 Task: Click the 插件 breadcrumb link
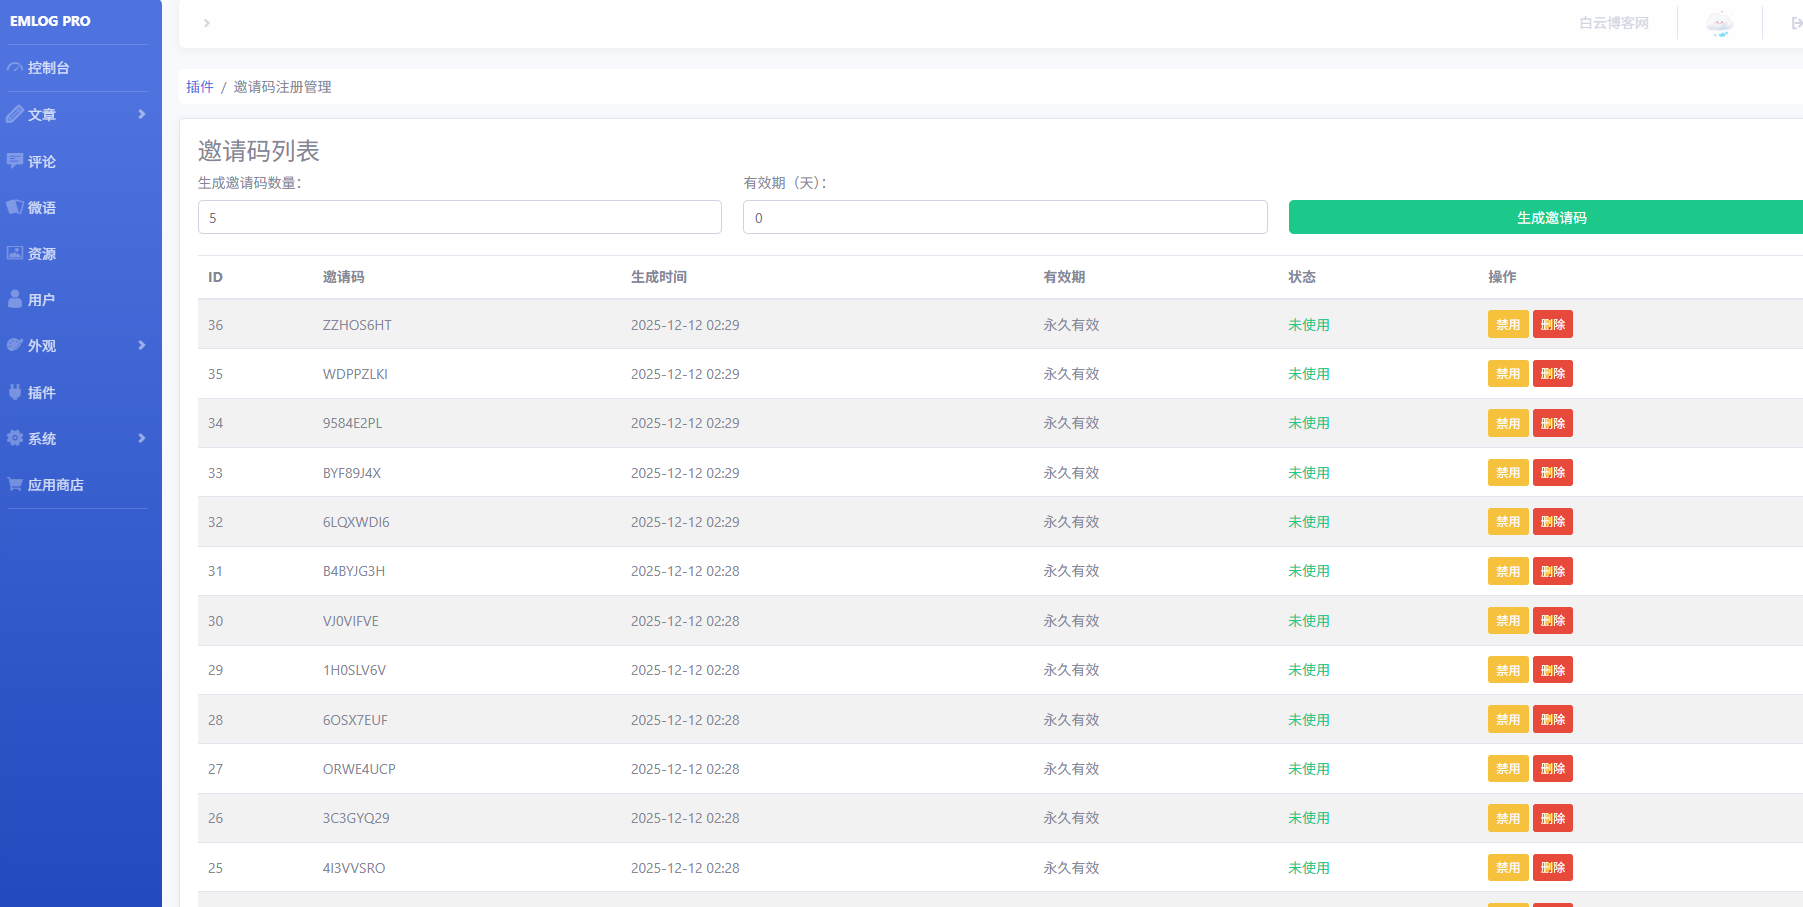coord(199,87)
